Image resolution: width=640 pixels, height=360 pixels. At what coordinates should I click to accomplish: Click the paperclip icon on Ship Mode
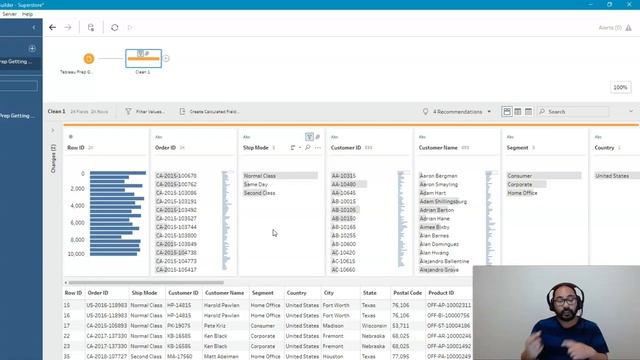tap(318, 137)
